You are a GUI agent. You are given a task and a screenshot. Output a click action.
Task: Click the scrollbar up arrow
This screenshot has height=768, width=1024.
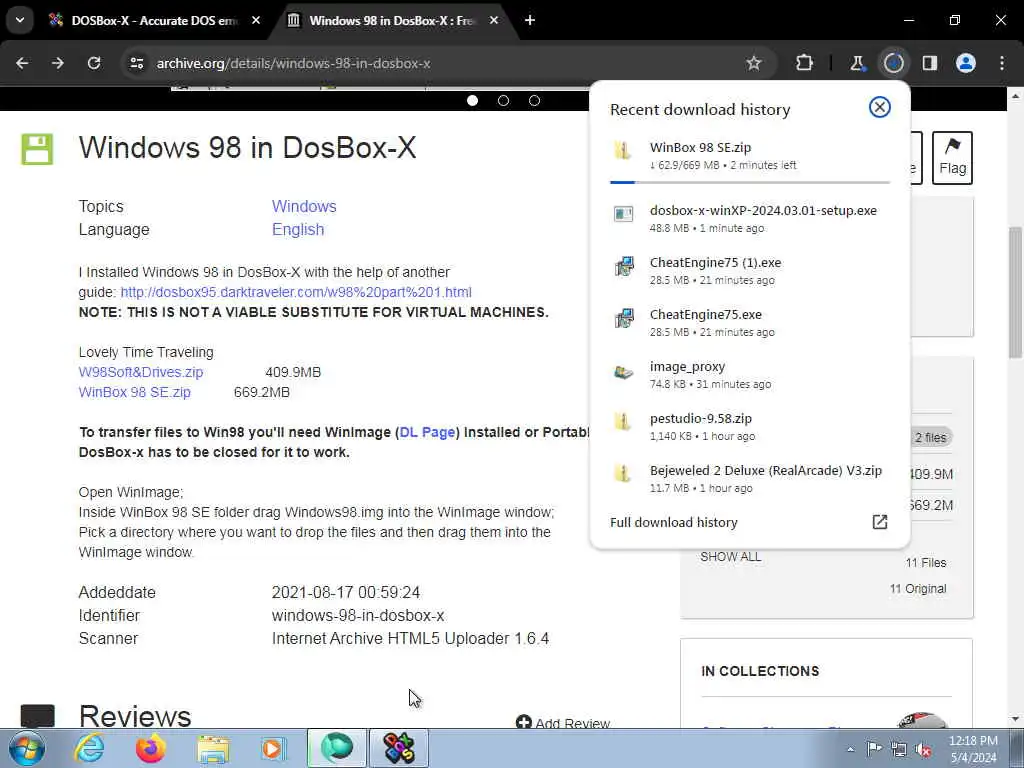coord(1016,96)
